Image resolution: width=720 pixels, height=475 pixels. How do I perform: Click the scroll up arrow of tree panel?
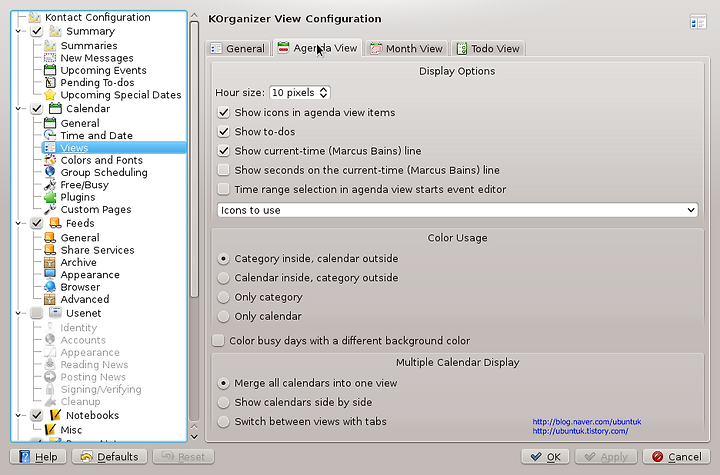click(194, 16)
